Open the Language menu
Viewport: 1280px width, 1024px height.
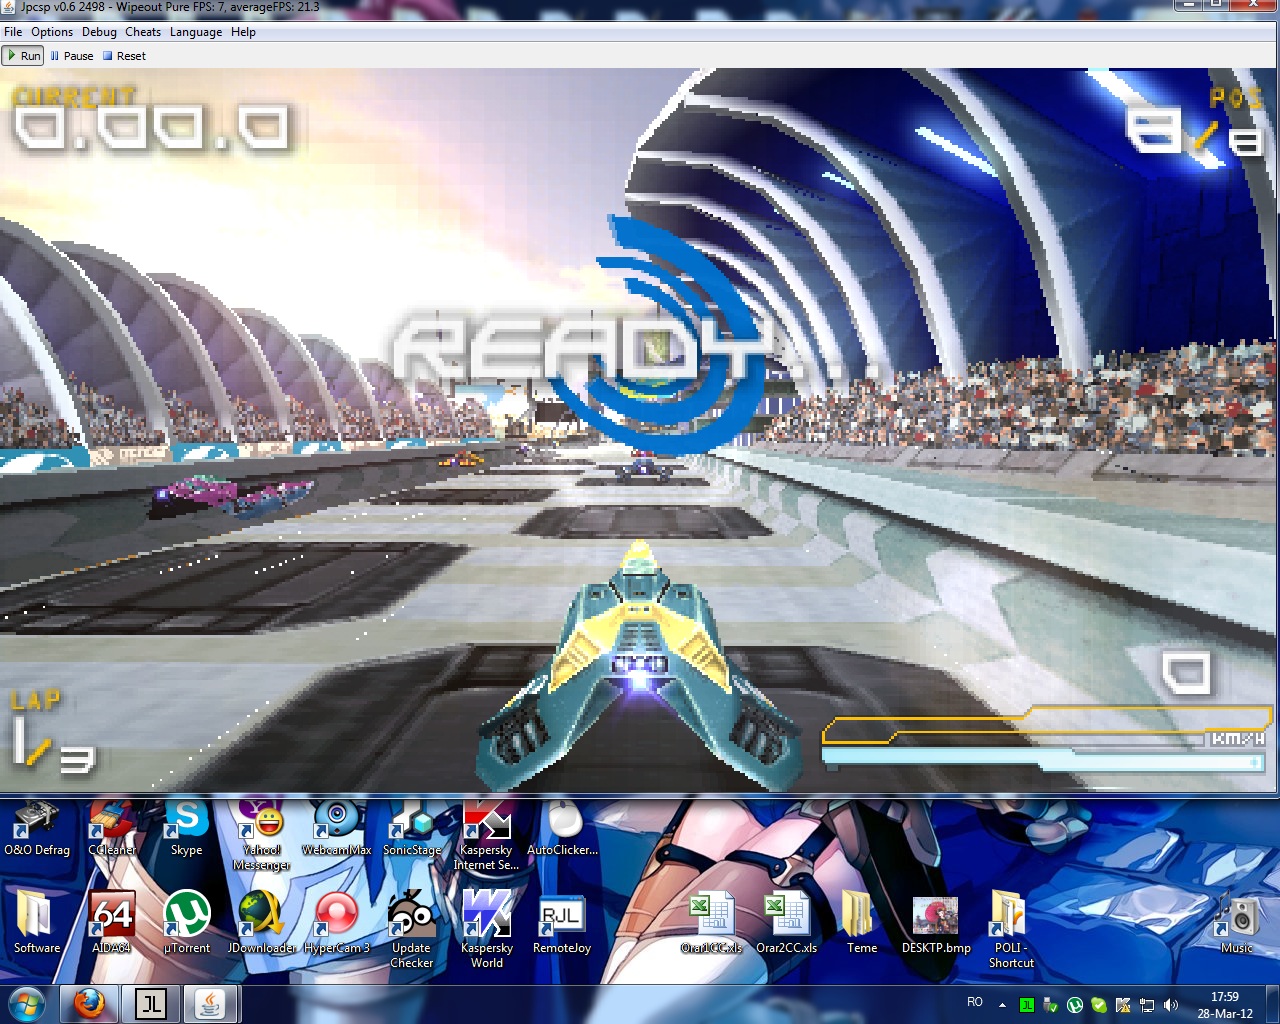point(196,32)
